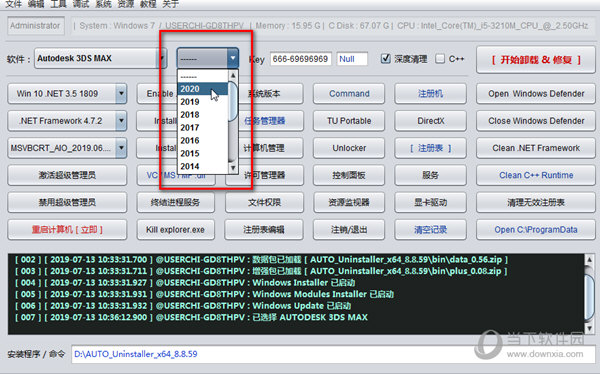Click the 终结进程服务 button

coord(176,203)
